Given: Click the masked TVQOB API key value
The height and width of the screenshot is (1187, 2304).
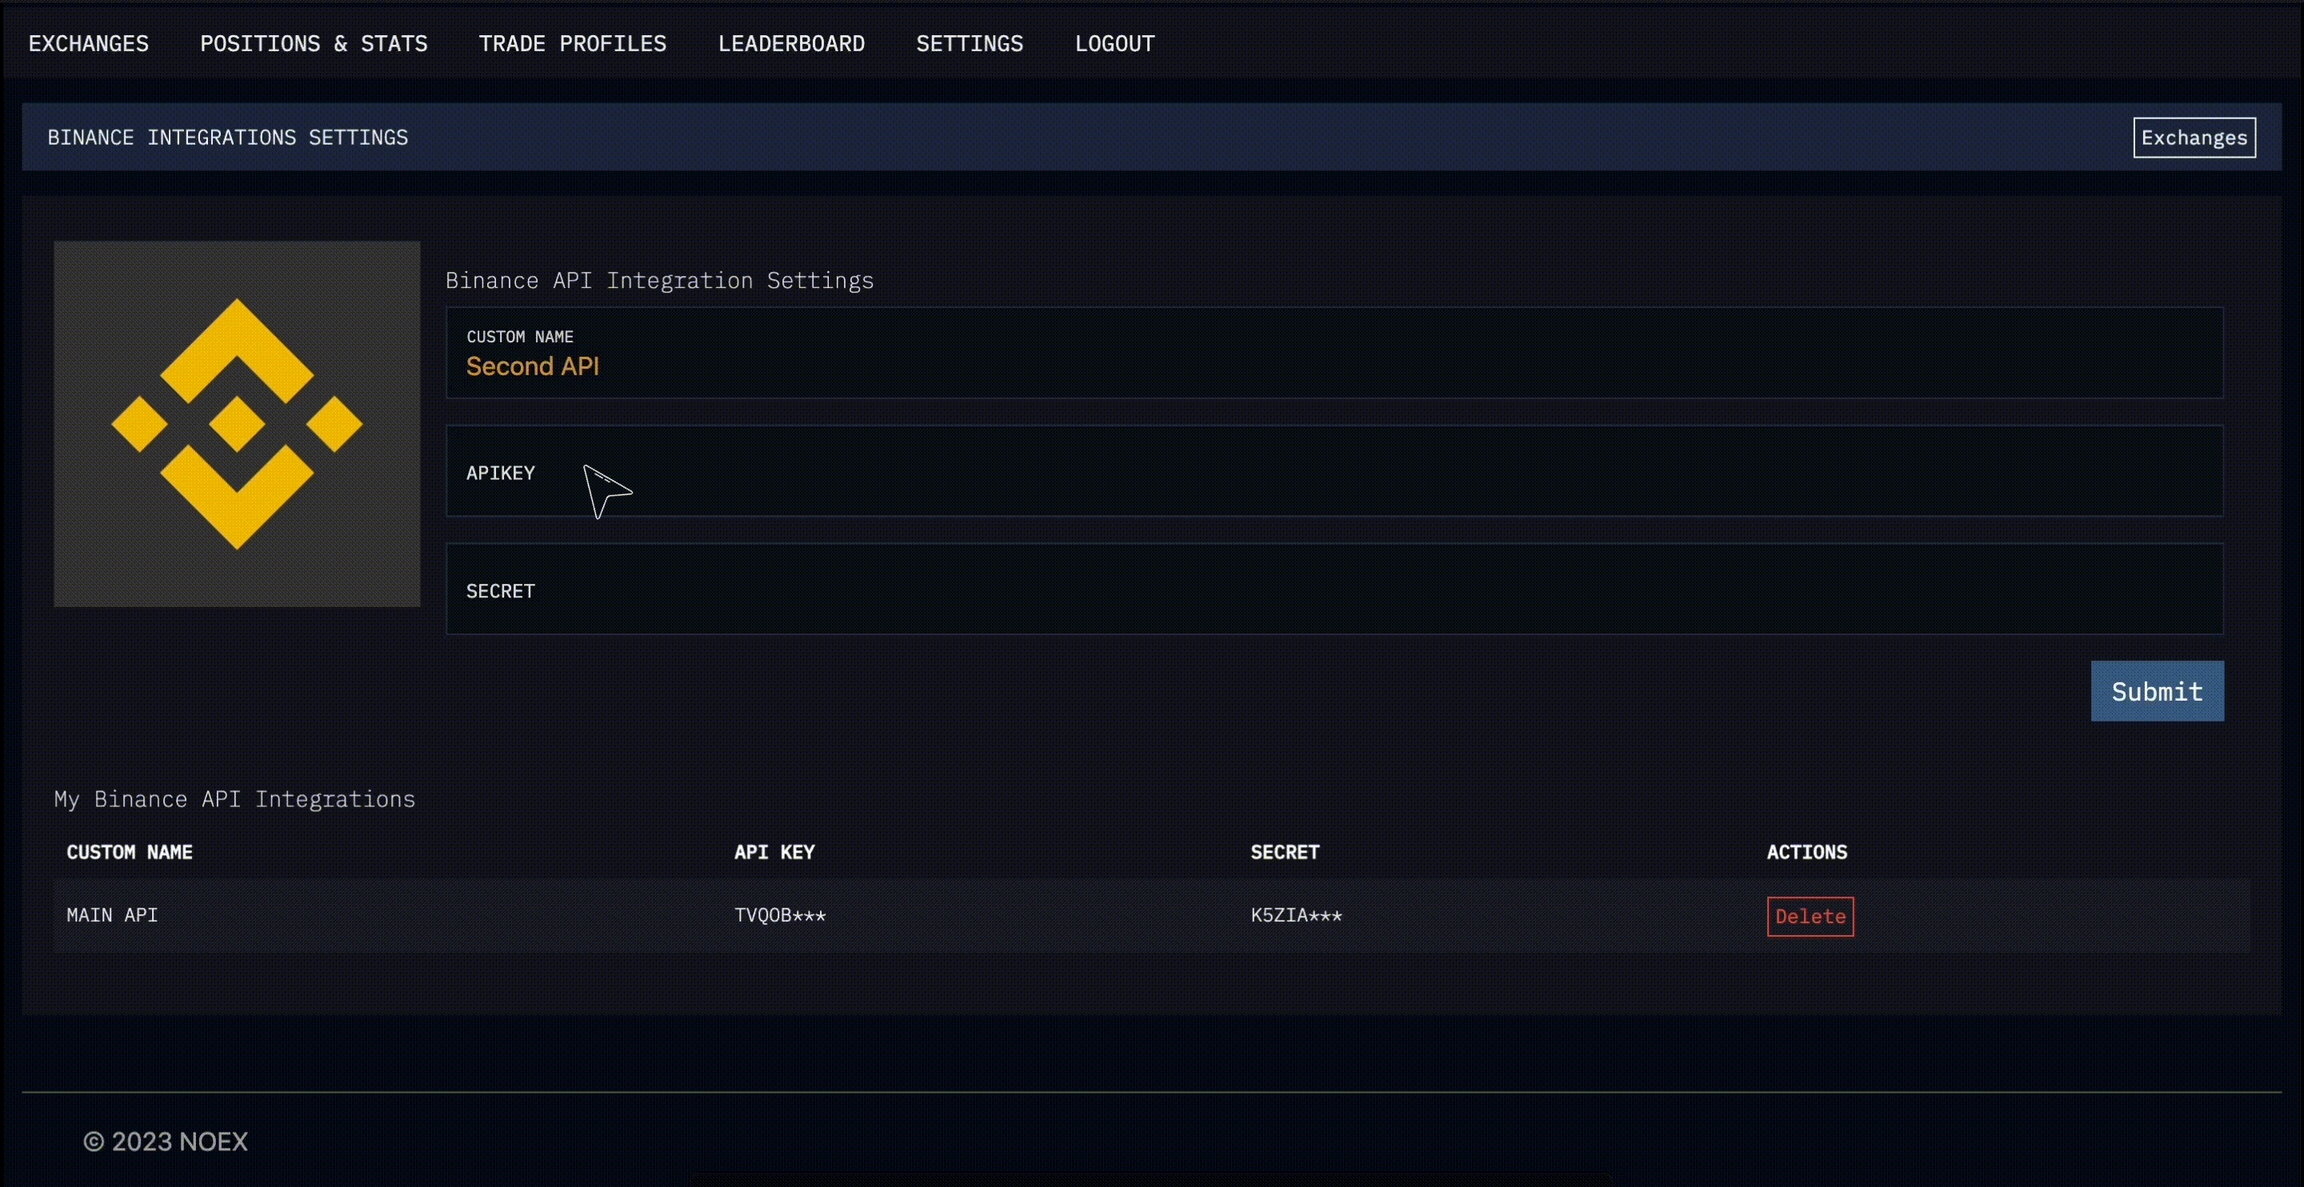Looking at the screenshot, I should [779, 915].
